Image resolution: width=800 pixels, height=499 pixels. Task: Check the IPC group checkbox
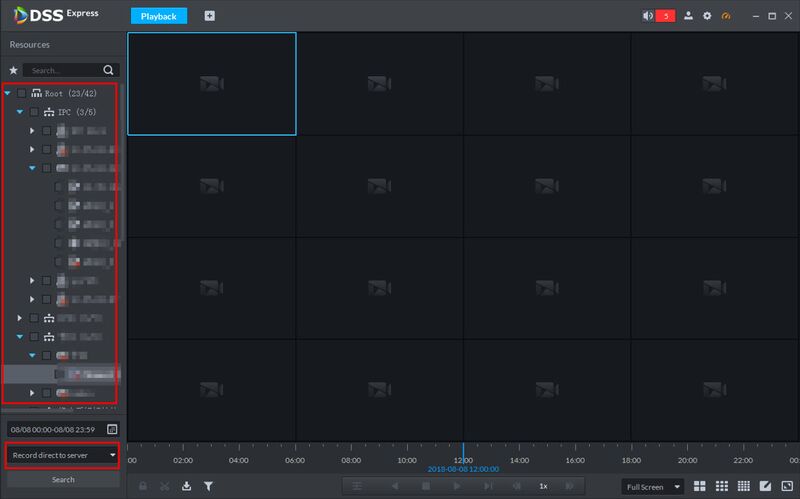coord(34,112)
